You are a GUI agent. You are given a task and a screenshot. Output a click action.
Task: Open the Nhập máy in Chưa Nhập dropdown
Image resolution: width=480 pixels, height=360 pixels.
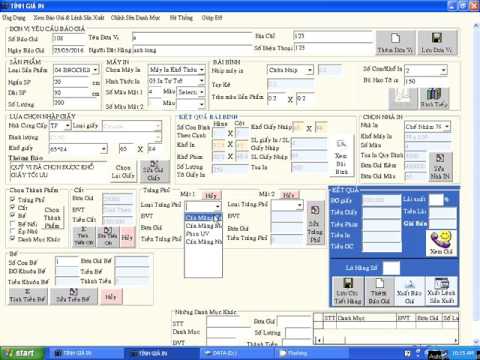point(310,70)
